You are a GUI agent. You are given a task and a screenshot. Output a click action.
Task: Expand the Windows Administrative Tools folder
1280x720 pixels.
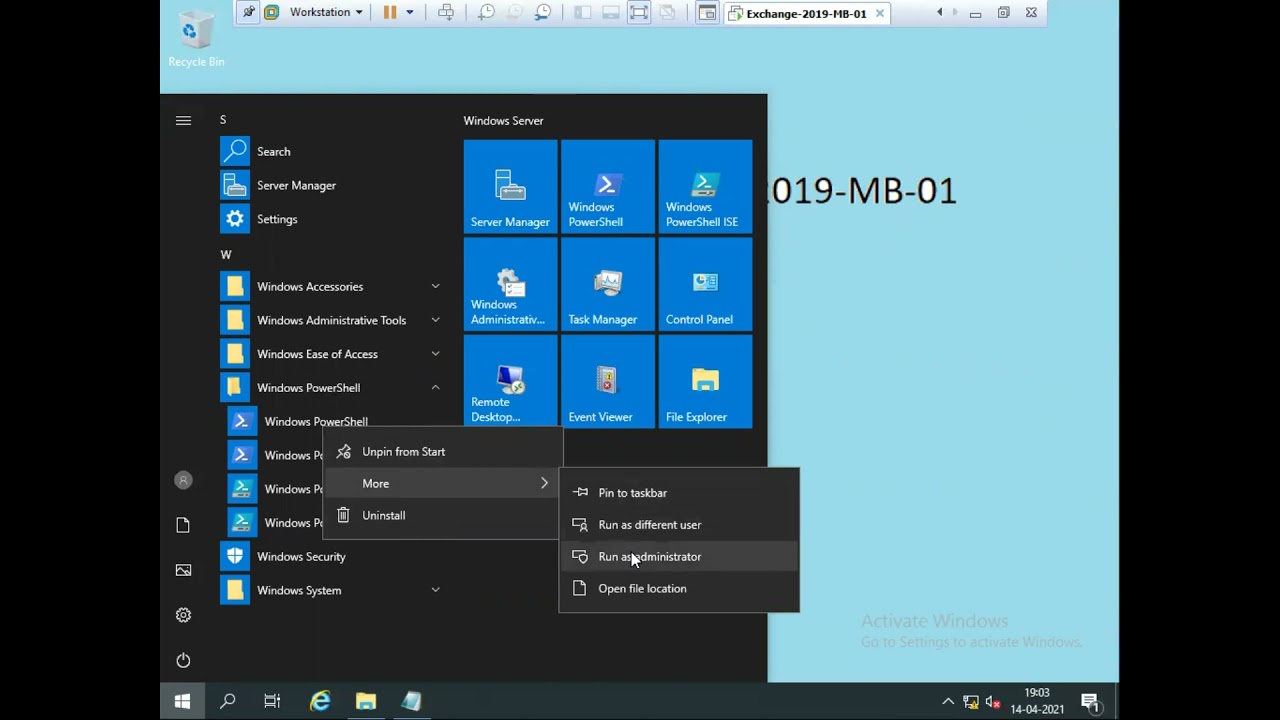tap(330, 321)
